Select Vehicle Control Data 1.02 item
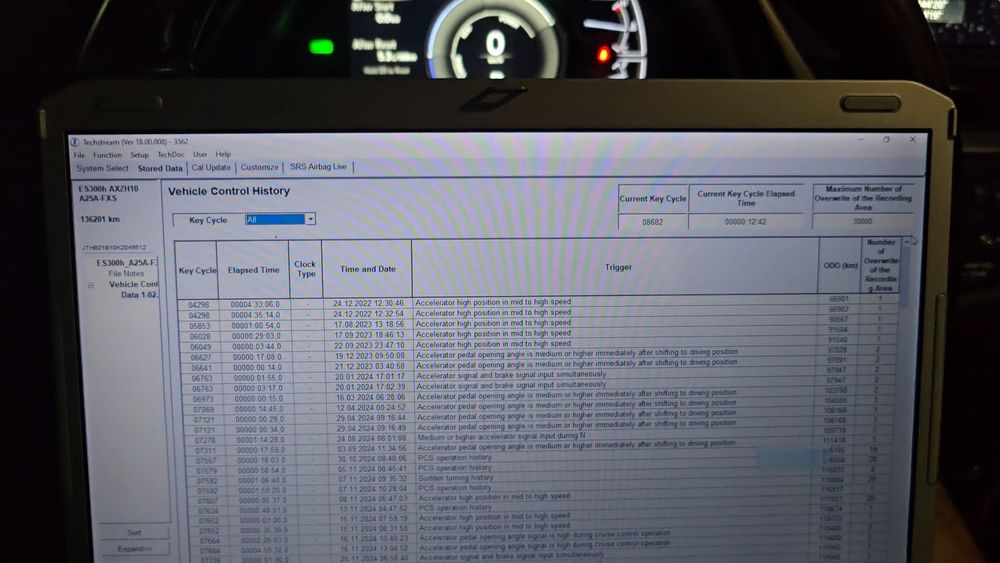This screenshot has height=563, width=1000. coord(133,289)
